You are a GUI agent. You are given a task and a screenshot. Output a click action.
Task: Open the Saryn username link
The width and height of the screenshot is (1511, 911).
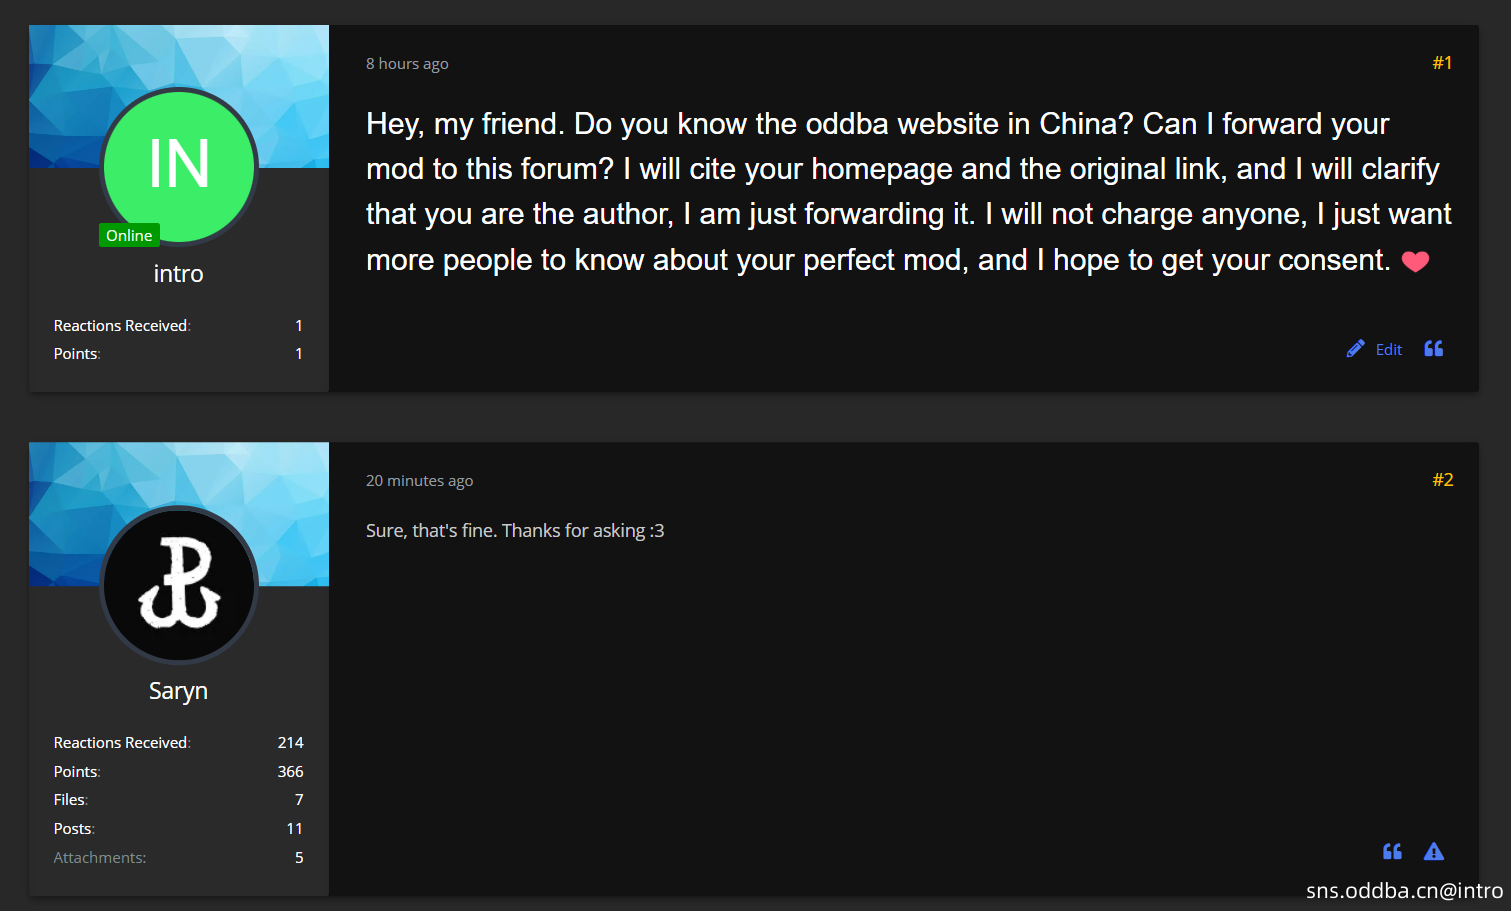coord(178,691)
